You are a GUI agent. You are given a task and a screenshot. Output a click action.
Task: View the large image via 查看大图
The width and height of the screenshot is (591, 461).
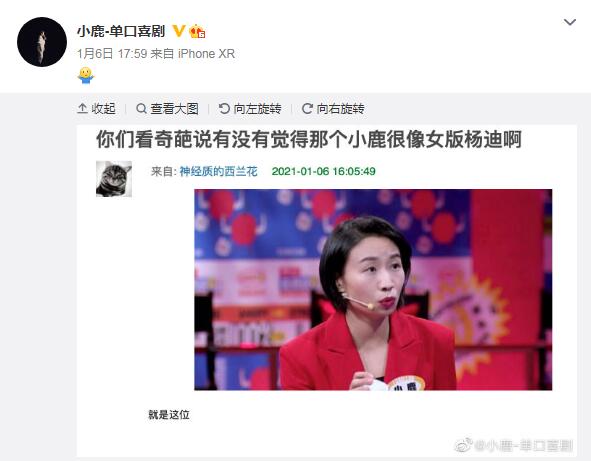click(x=167, y=109)
